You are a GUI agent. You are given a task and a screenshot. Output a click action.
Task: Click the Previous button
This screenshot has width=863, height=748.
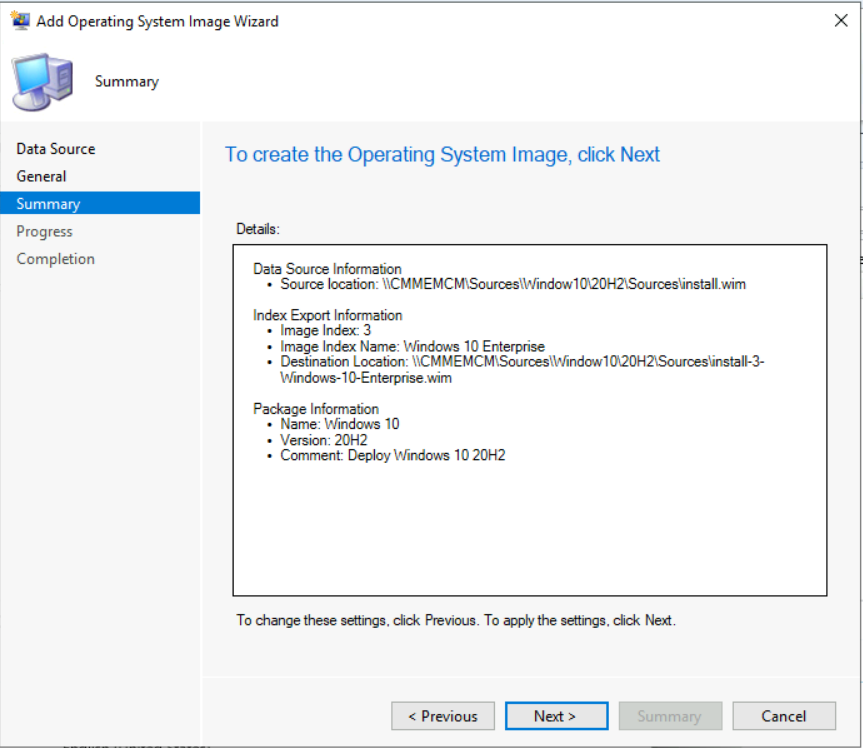coord(443,716)
